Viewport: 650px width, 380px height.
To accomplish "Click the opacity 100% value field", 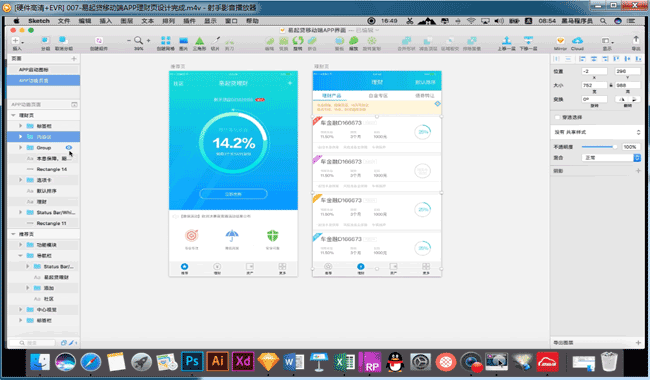I will tap(630, 147).
